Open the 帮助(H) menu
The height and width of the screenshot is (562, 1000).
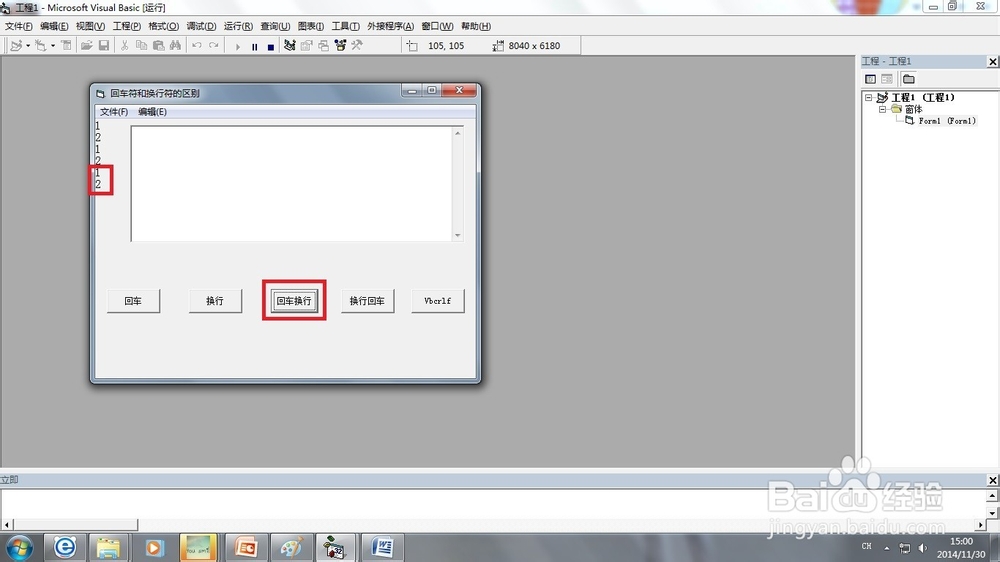[x=476, y=26]
